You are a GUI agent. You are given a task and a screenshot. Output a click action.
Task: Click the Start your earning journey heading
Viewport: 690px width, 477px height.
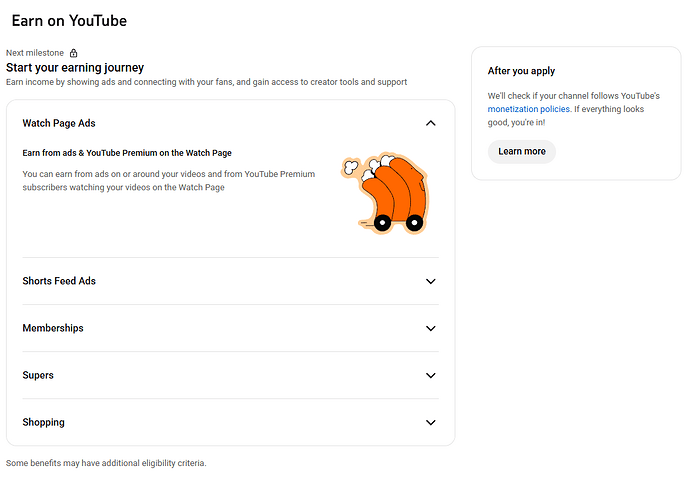(x=75, y=67)
